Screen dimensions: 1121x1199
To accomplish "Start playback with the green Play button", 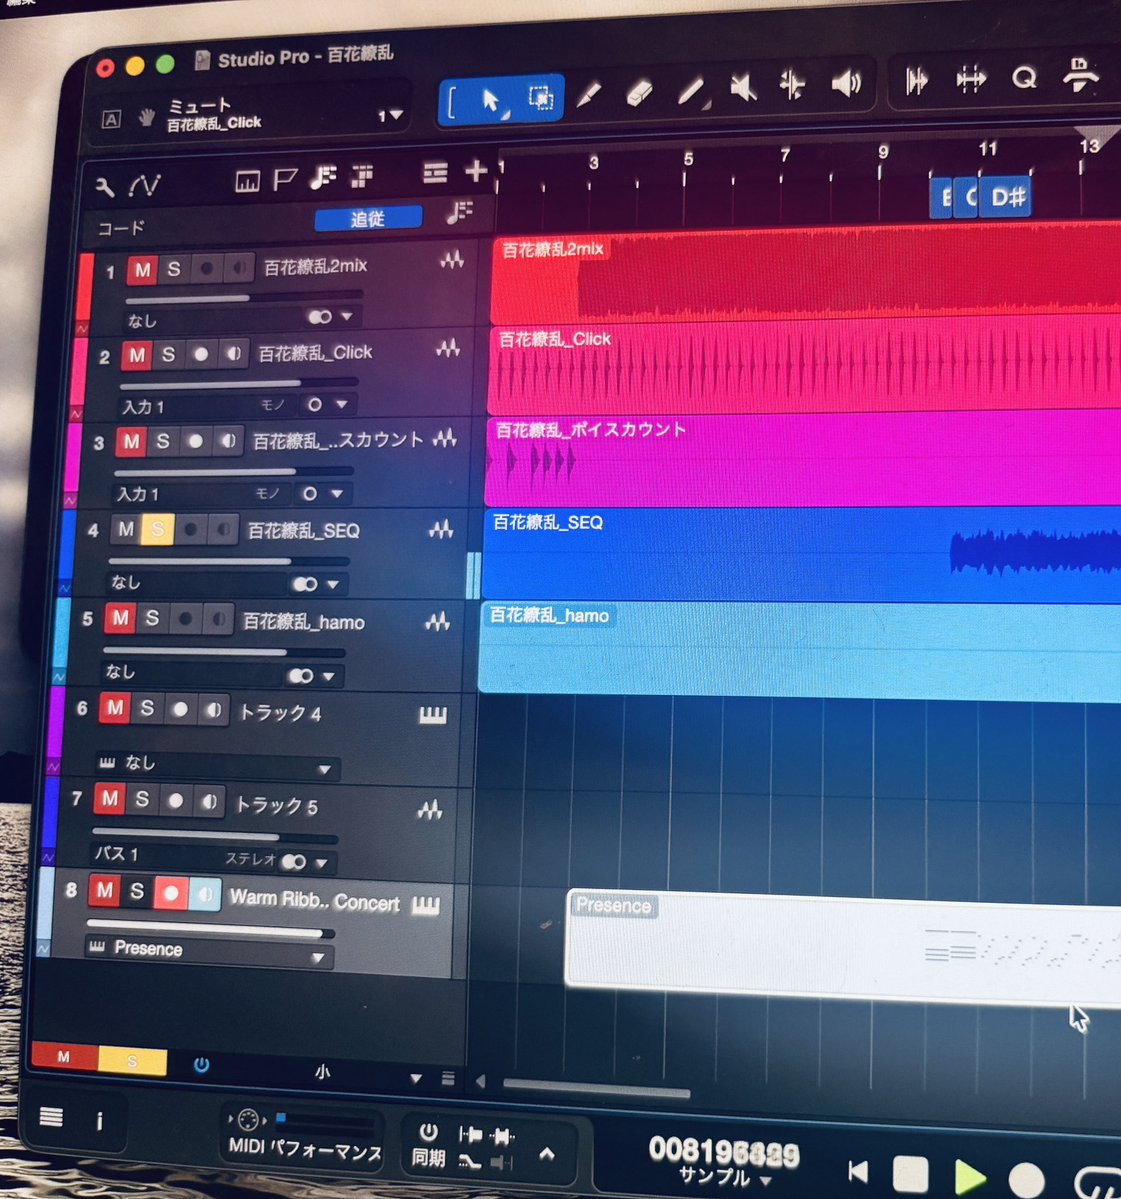I will click(x=969, y=1177).
